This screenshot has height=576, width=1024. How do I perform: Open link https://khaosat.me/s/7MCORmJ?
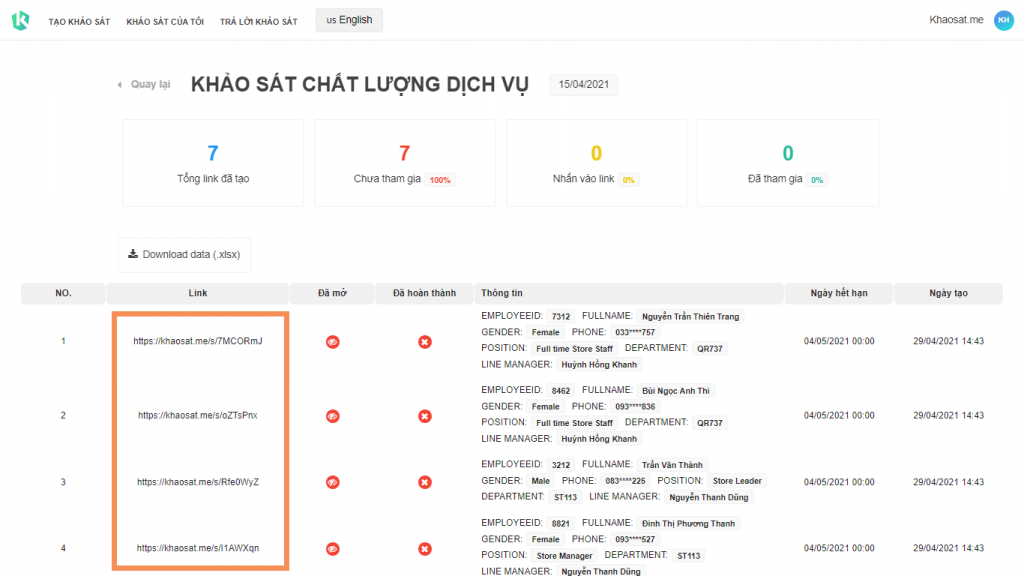click(198, 341)
